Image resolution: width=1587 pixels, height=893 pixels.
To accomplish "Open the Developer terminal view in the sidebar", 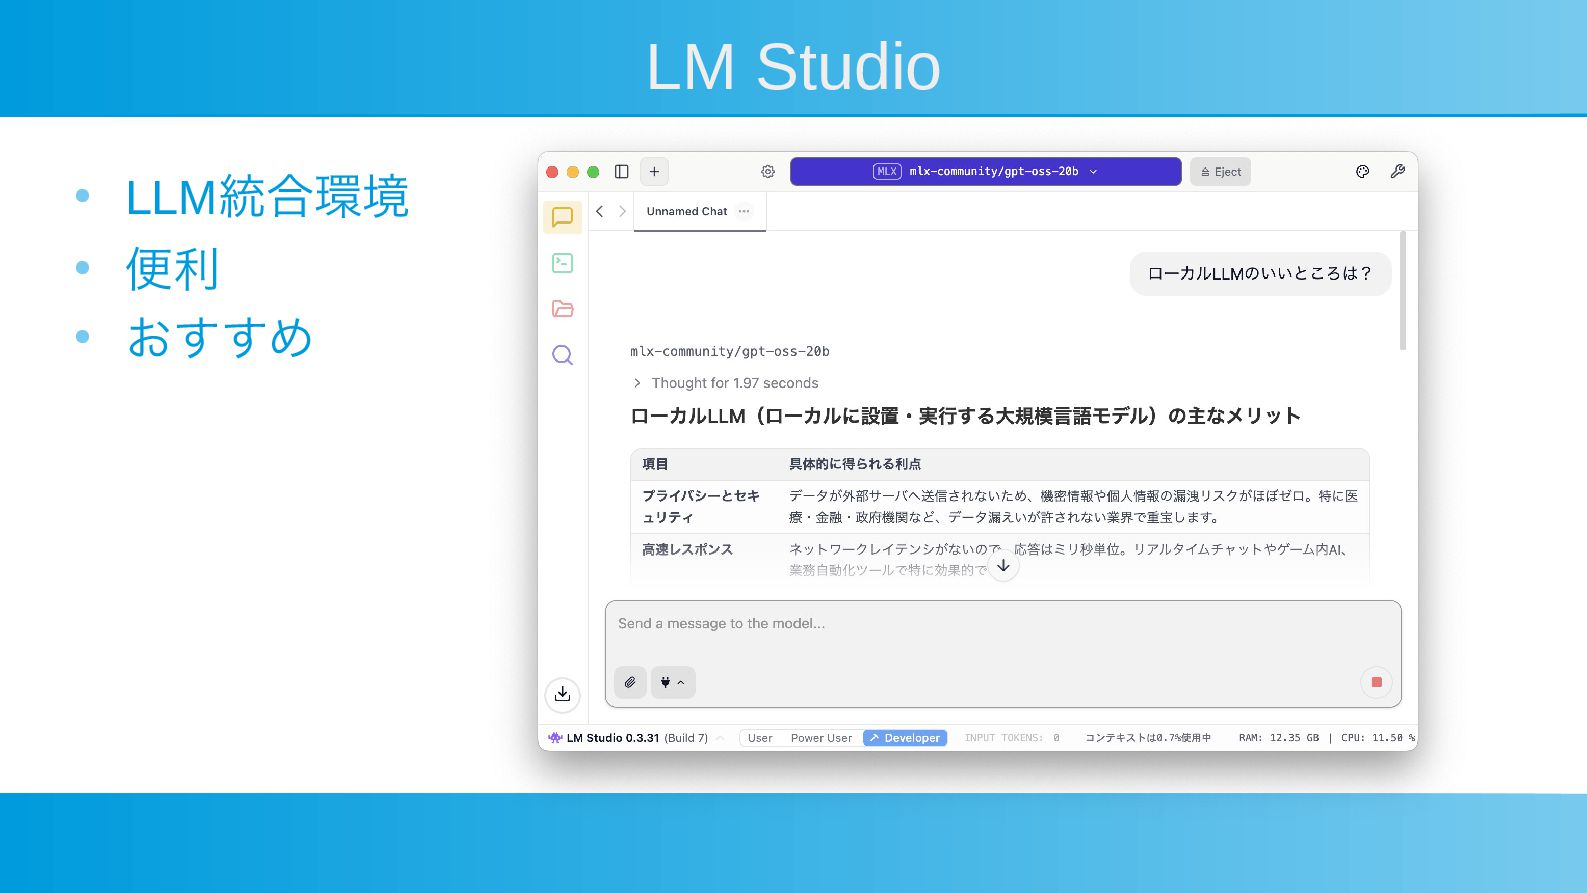I will point(562,263).
